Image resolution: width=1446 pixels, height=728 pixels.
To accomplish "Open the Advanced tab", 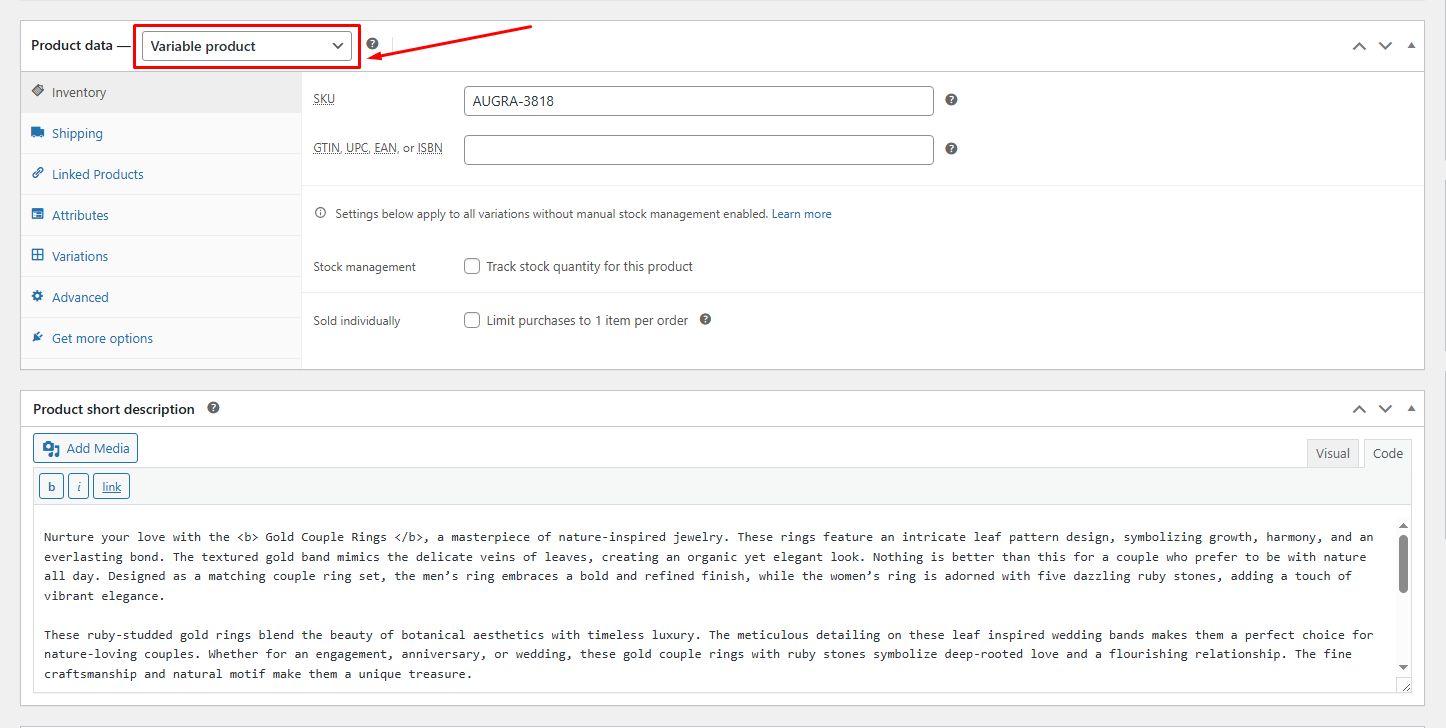I will coord(161,297).
